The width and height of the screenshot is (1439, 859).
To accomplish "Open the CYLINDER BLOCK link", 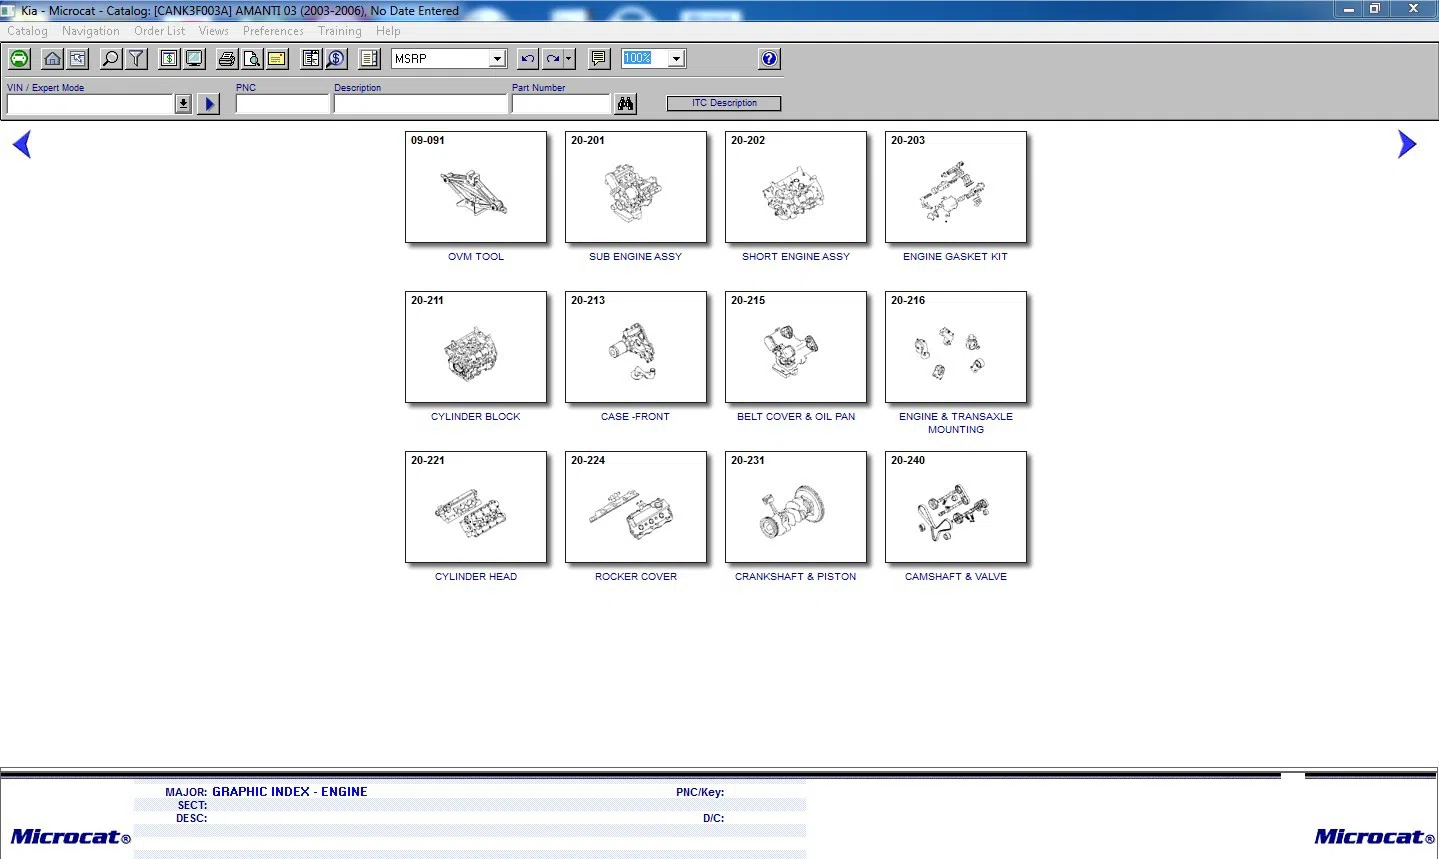I will tap(476, 417).
